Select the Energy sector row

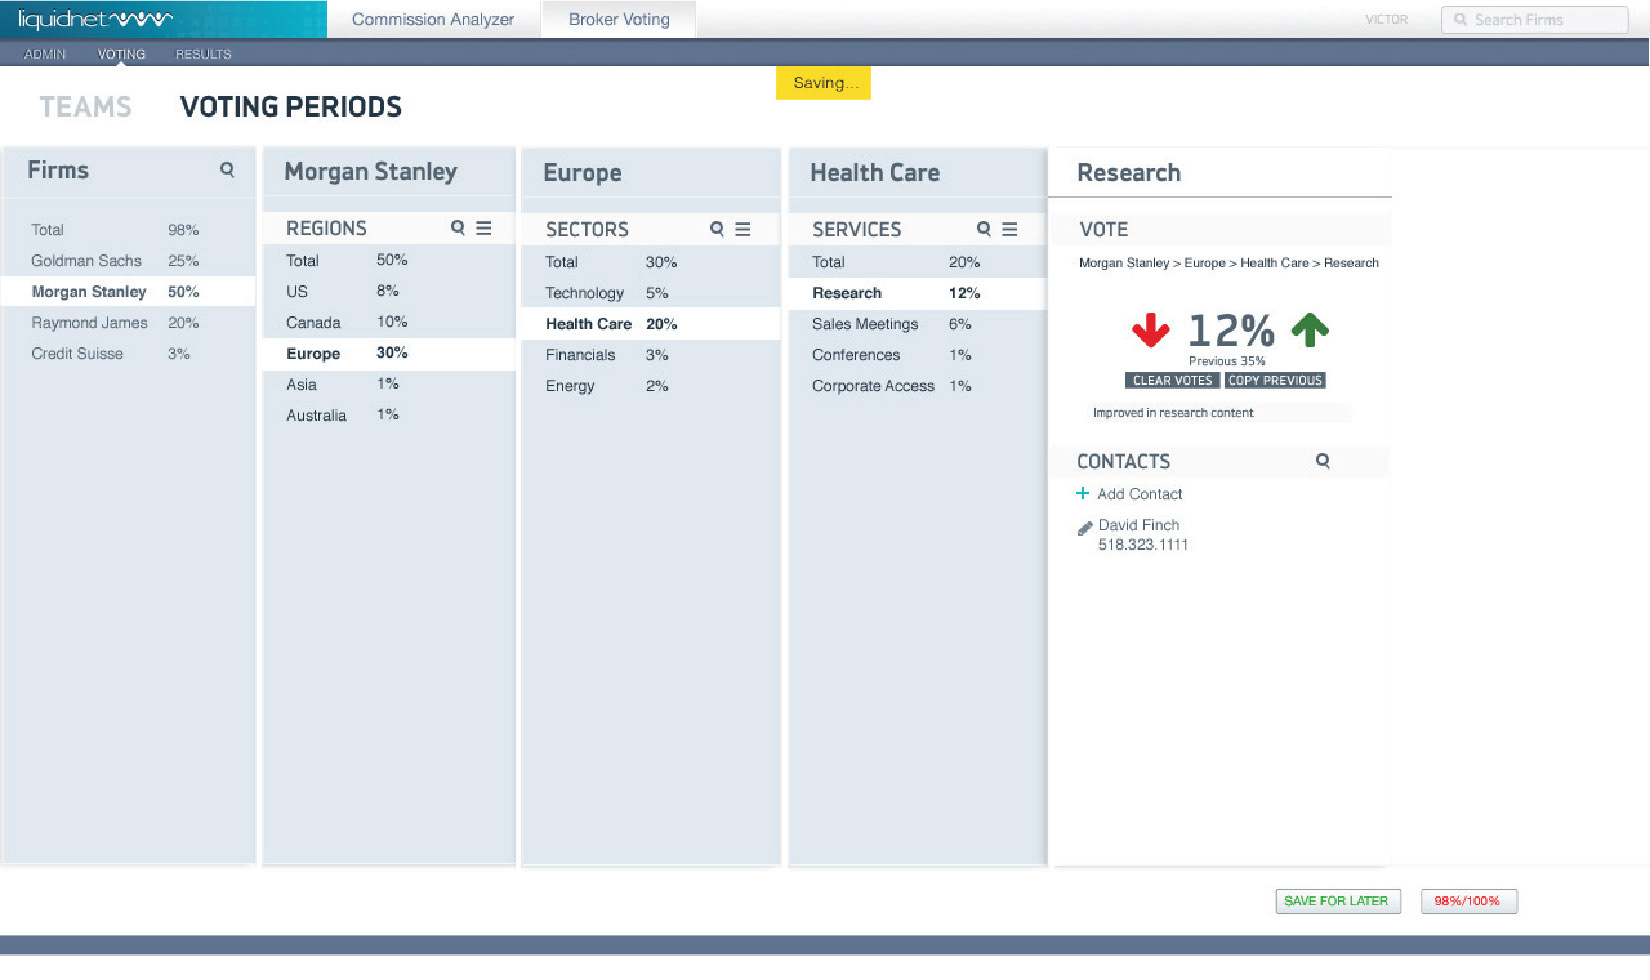click(x=650, y=386)
